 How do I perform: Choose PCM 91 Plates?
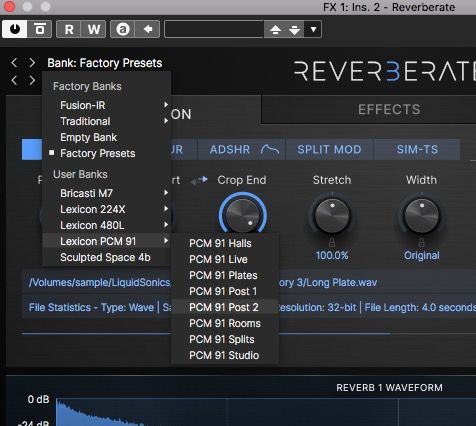225,275
